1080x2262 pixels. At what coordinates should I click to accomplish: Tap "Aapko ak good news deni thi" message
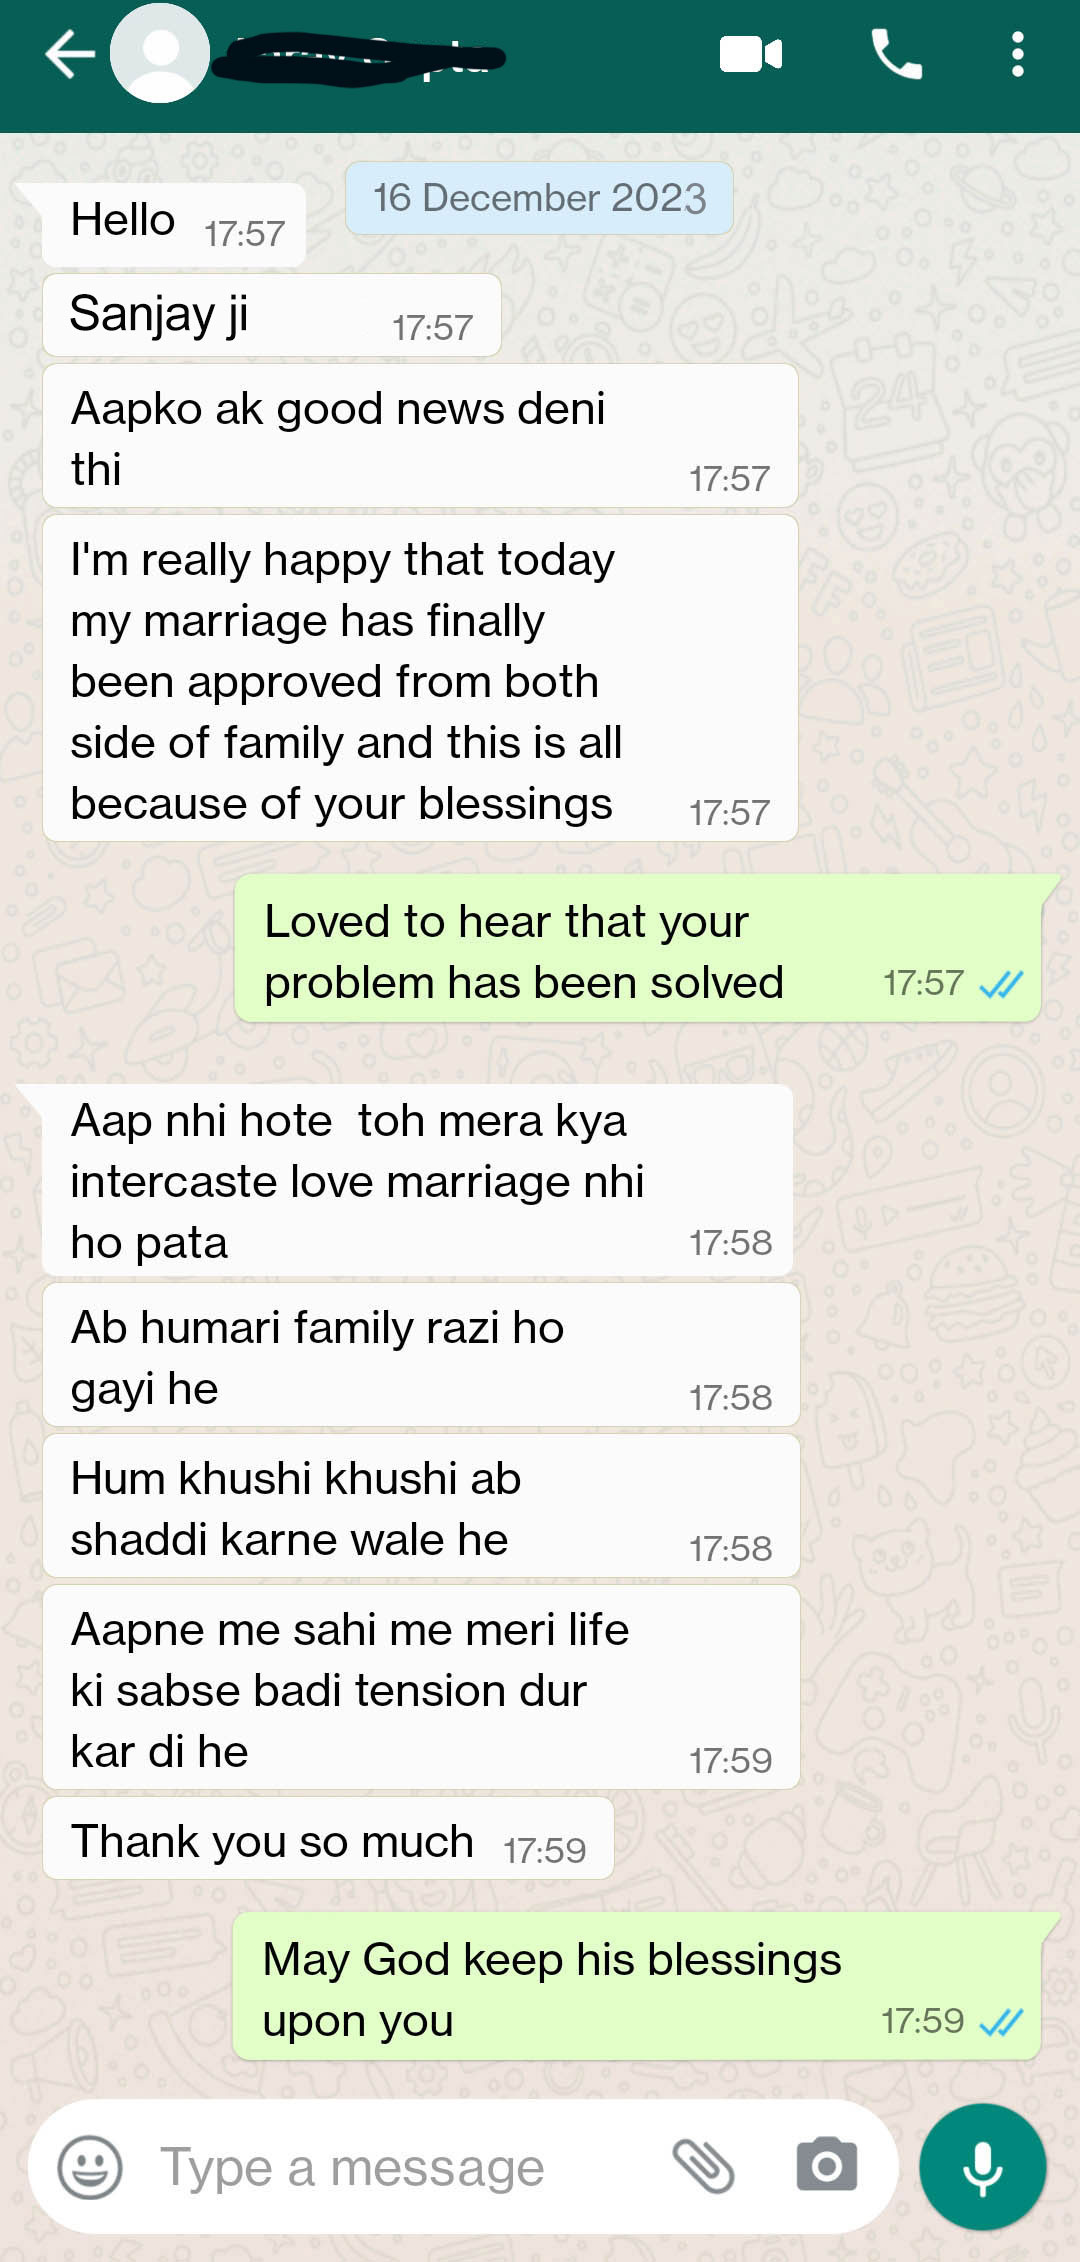[420, 436]
